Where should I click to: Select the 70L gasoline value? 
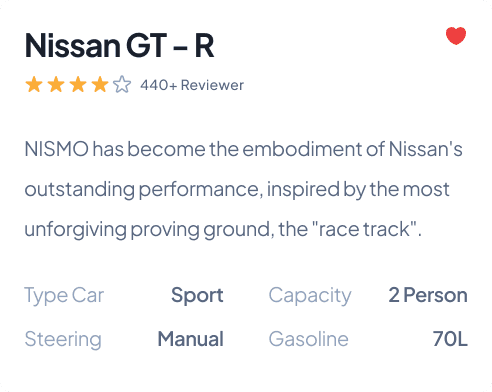[x=450, y=339]
